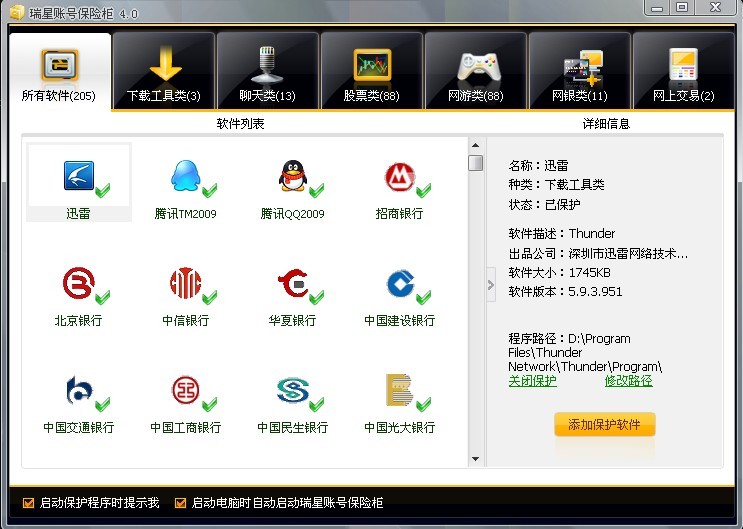Image resolution: width=743 pixels, height=529 pixels.
Task: Click the 中国光大银行 label
Action: tap(399, 428)
